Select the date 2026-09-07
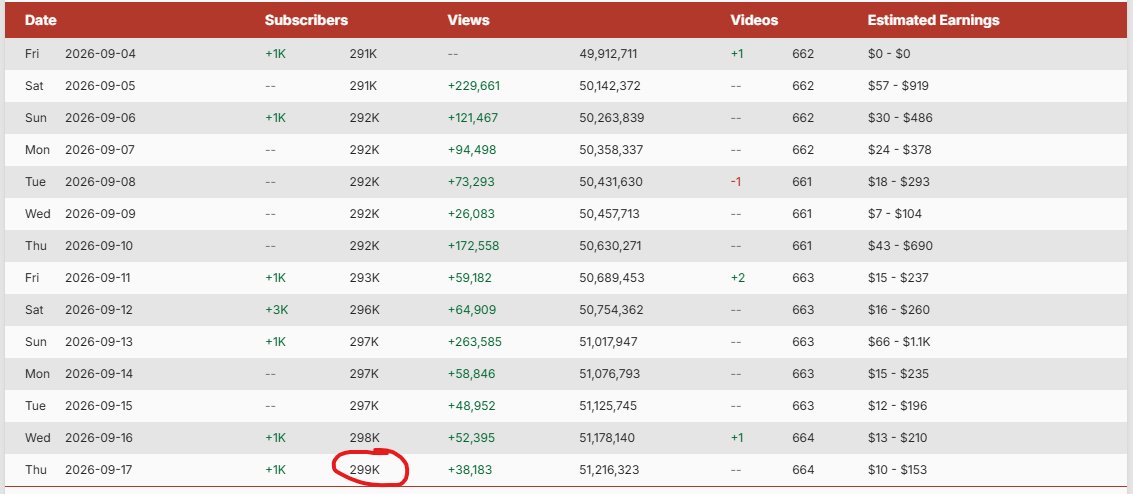The height and width of the screenshot is (494, 1133). [100, 150]
